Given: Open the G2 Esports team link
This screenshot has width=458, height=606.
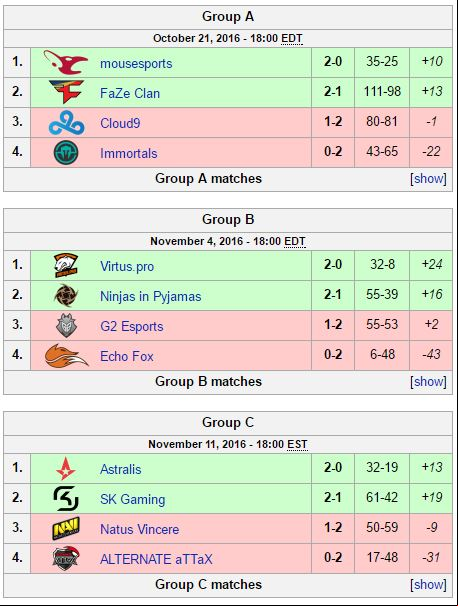Looking at the screenshot, I should click(132, 326).
